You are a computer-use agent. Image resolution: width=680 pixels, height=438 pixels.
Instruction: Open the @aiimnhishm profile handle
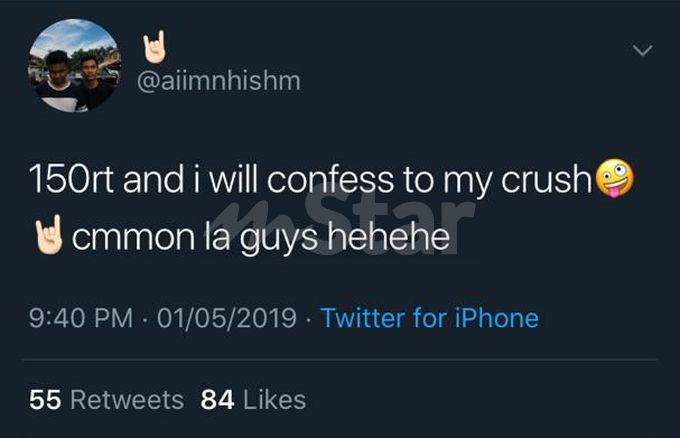point(217,81)
